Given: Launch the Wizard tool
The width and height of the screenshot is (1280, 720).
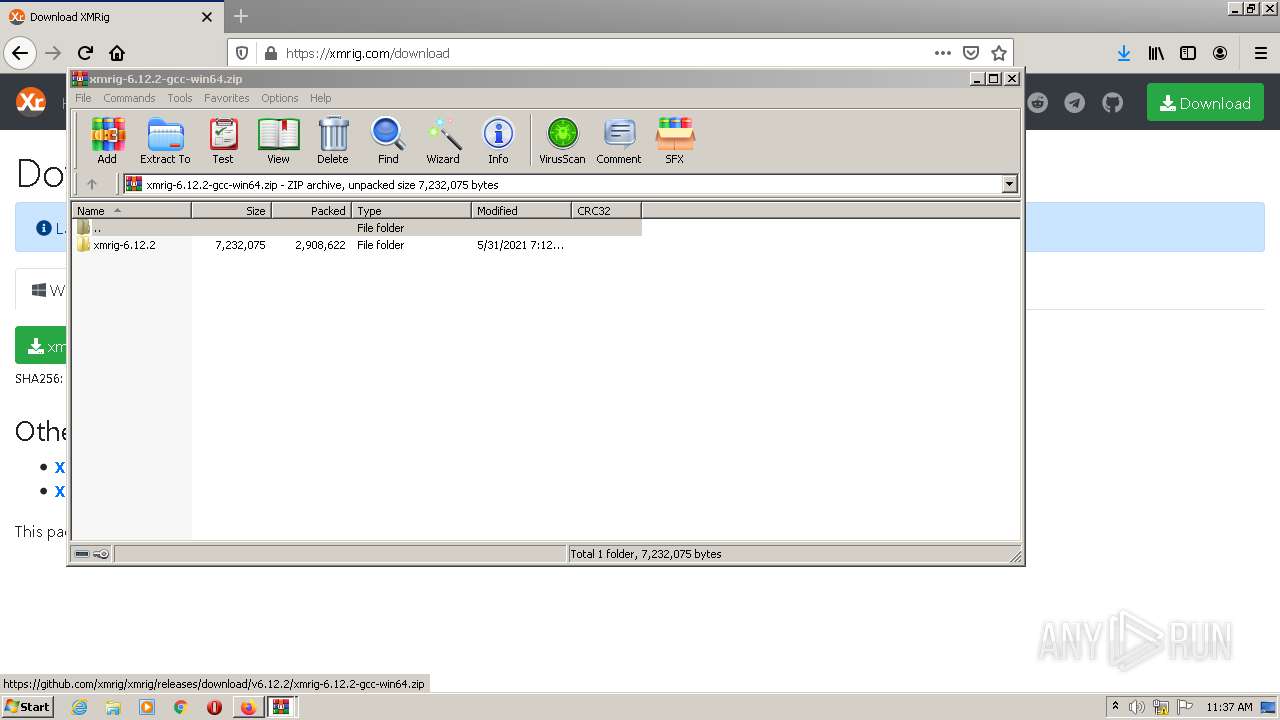Looking at the screenshot, I should (443, 140).
